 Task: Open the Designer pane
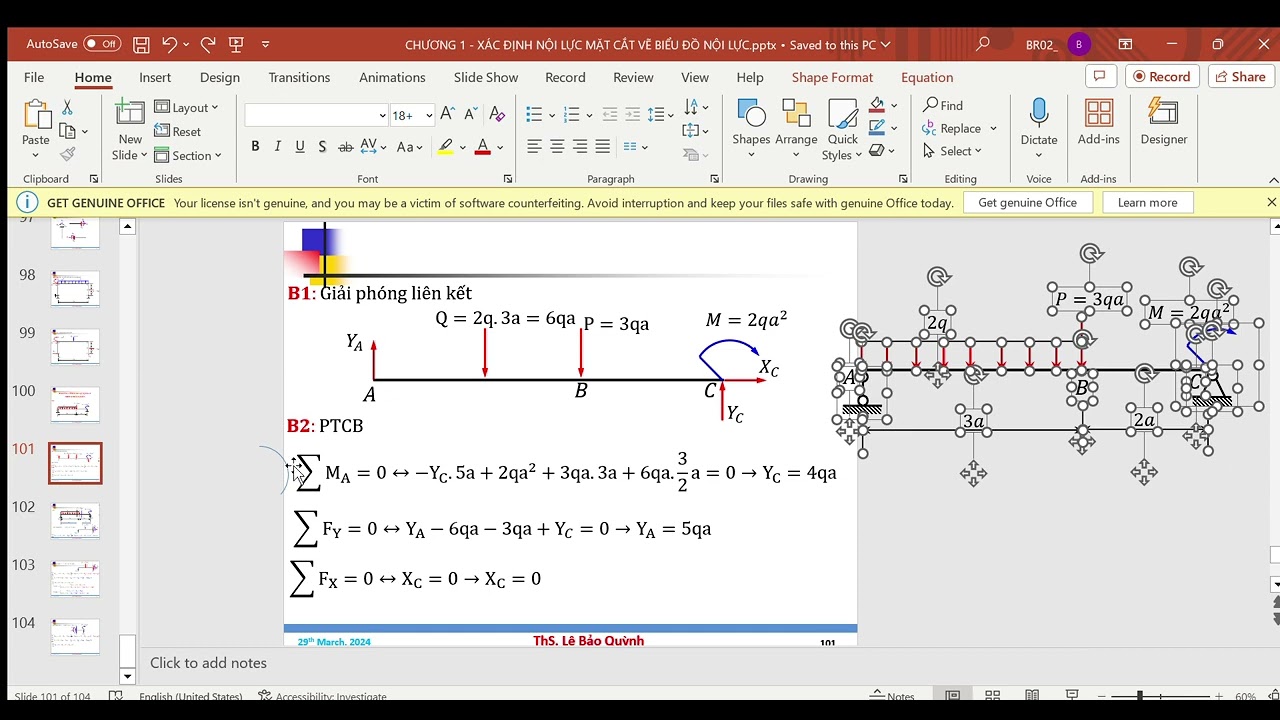(x=1164, y=122)
